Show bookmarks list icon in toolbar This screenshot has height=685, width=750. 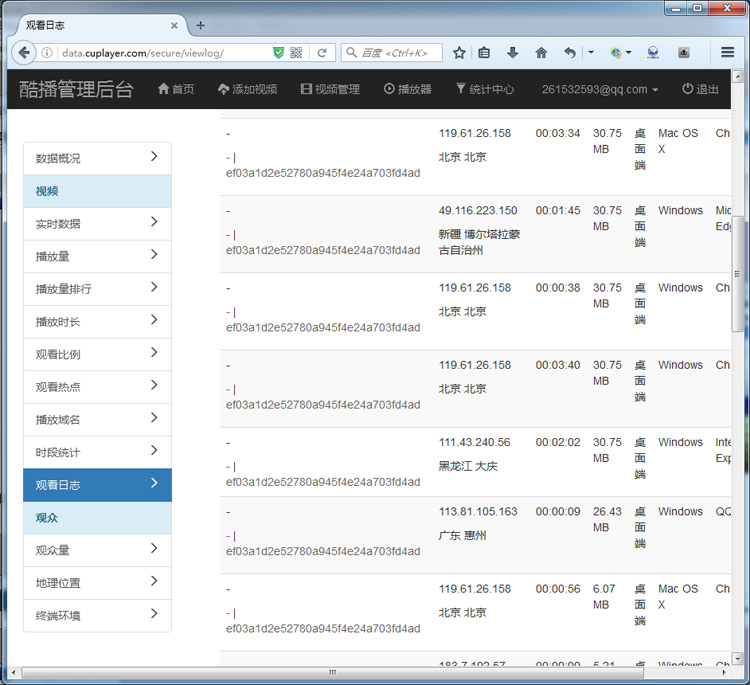point(484,53)
